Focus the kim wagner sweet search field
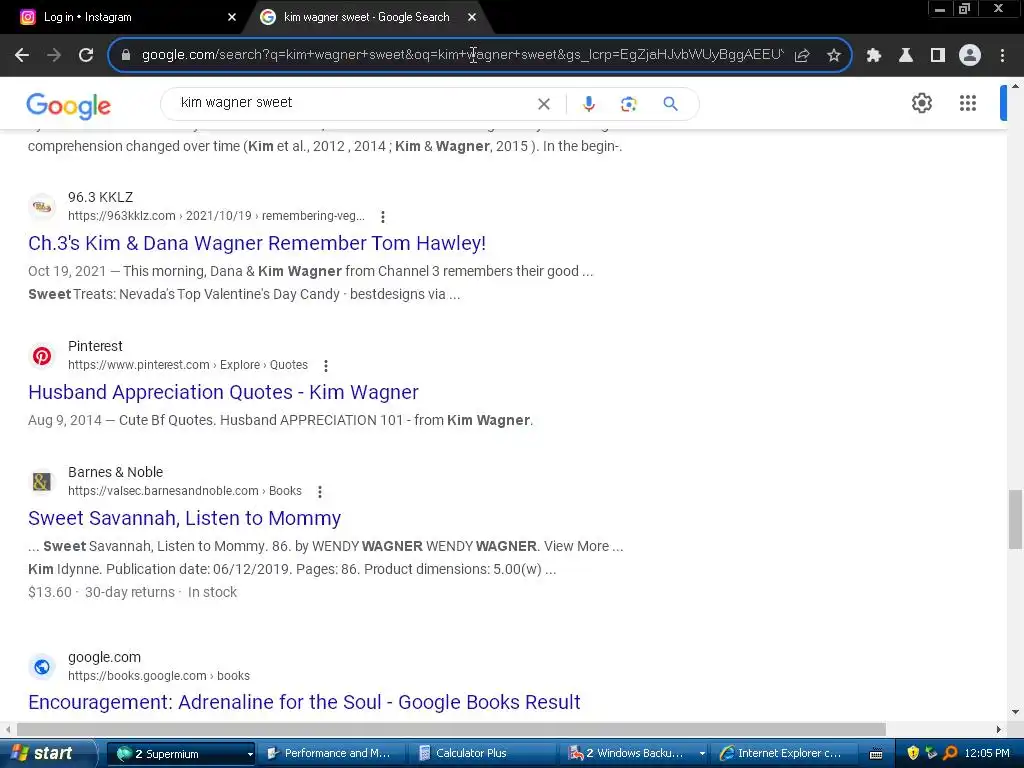Screen dimensions: 1024x768 click(353, 103)
